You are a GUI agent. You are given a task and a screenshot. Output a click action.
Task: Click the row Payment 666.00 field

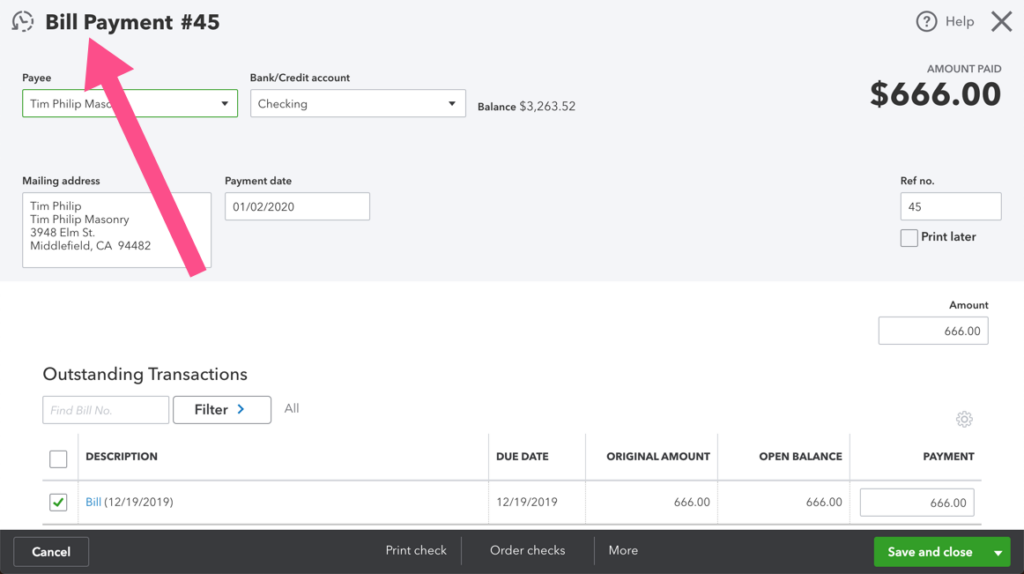pos(917,503)
